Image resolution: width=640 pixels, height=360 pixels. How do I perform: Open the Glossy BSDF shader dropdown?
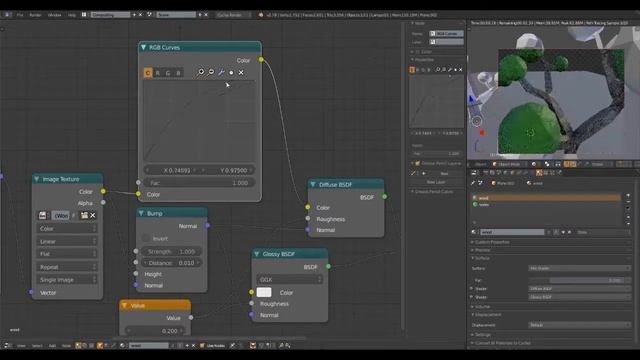(x=579, y=297)
